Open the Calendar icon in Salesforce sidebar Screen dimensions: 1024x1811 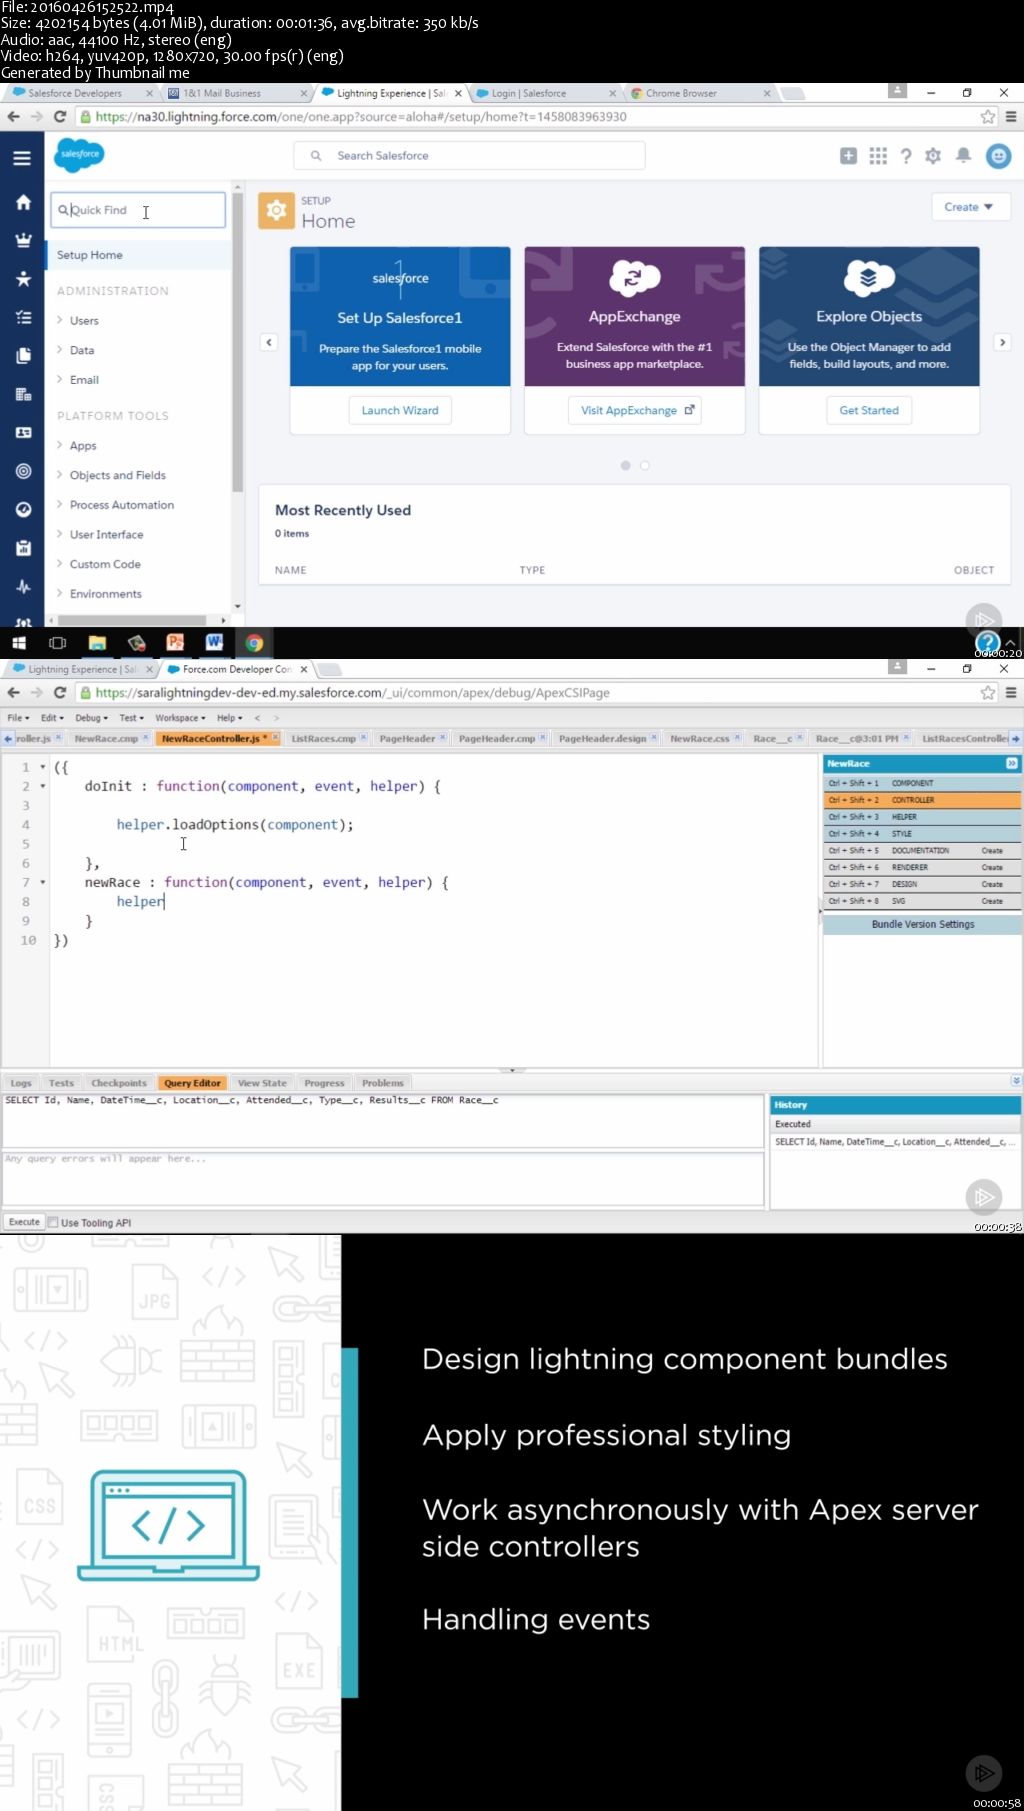point(22,548)
